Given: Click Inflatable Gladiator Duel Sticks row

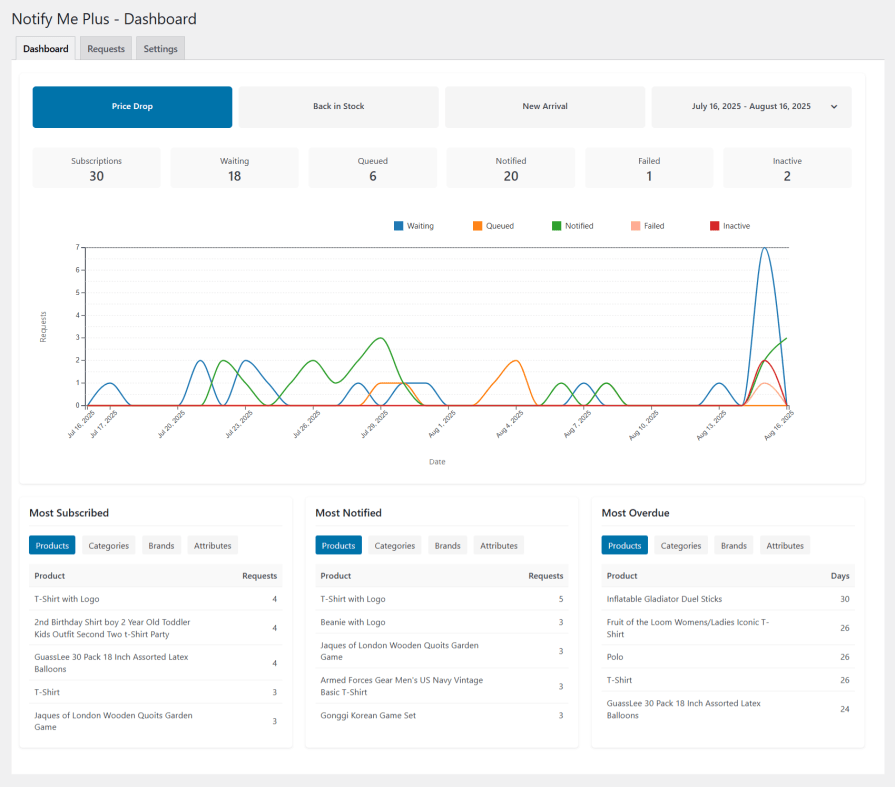Looking at the screenshot, I should click(x=664, y=599).
